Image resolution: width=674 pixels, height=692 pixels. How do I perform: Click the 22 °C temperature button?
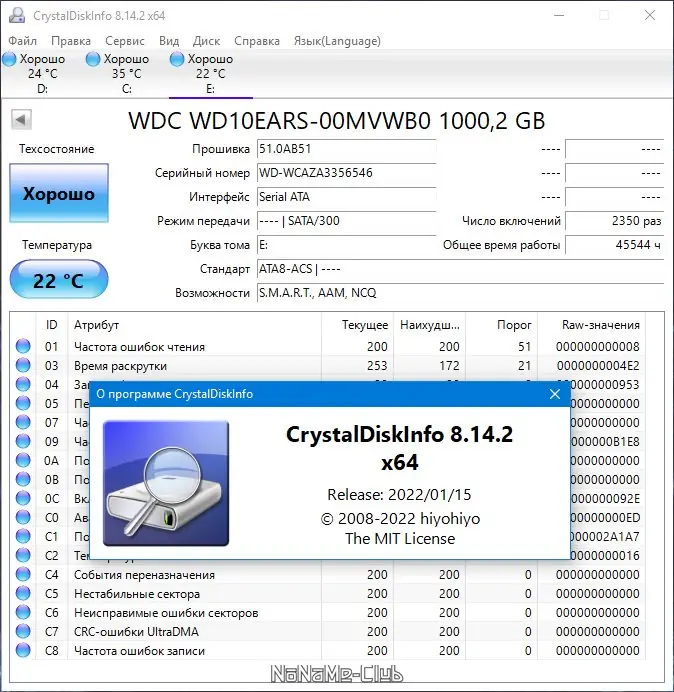pos(59,280)
